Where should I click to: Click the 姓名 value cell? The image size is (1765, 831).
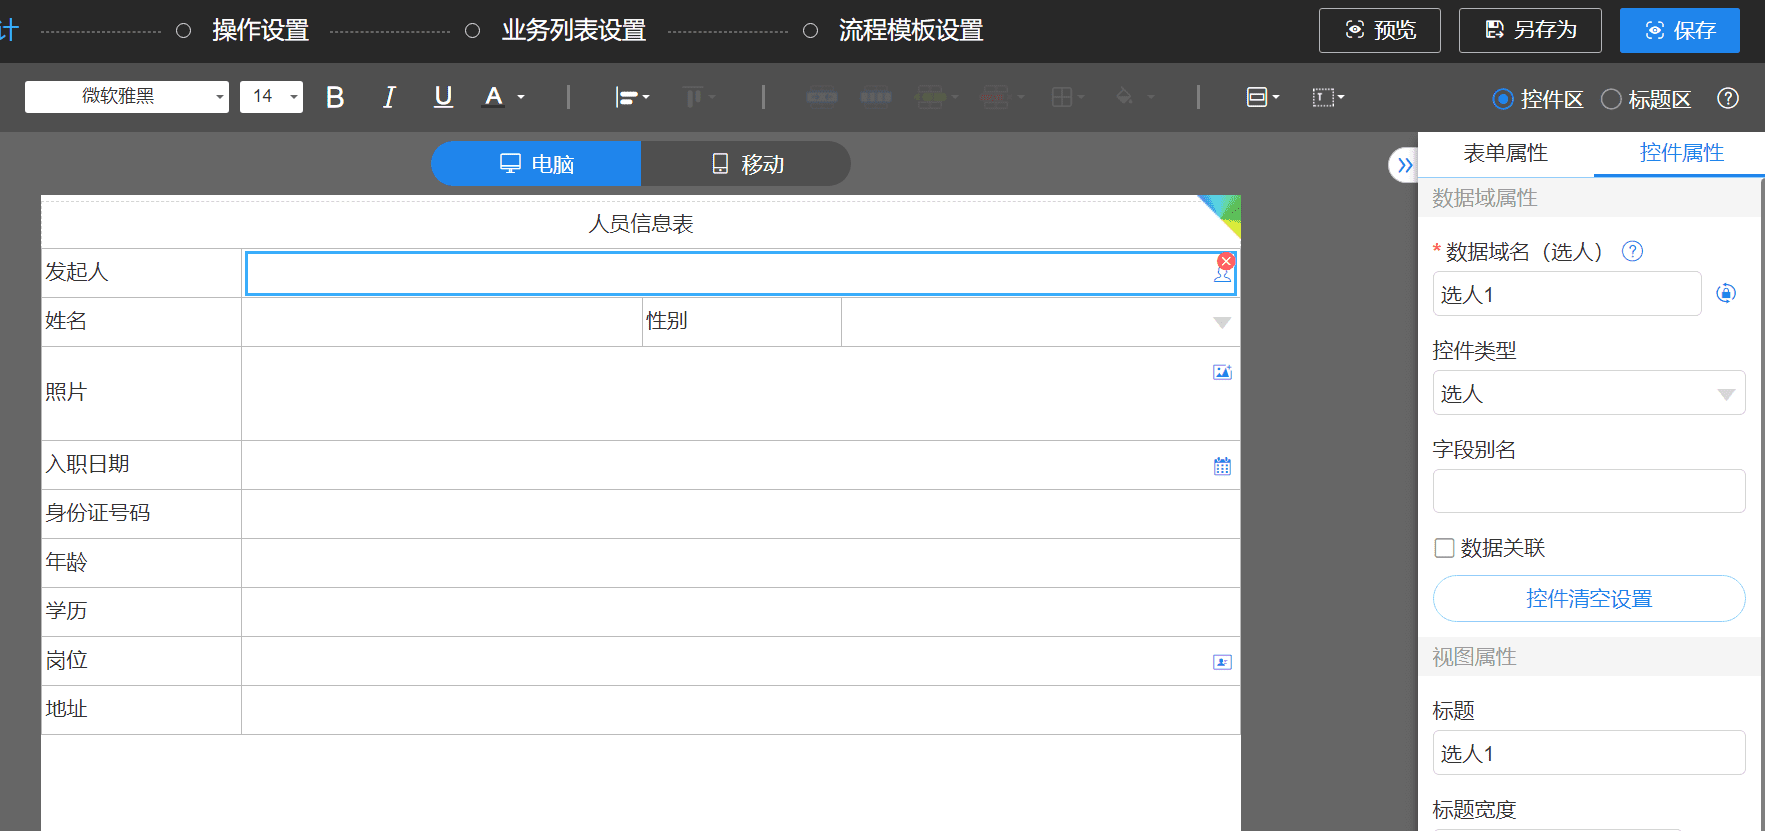[441, 322]
